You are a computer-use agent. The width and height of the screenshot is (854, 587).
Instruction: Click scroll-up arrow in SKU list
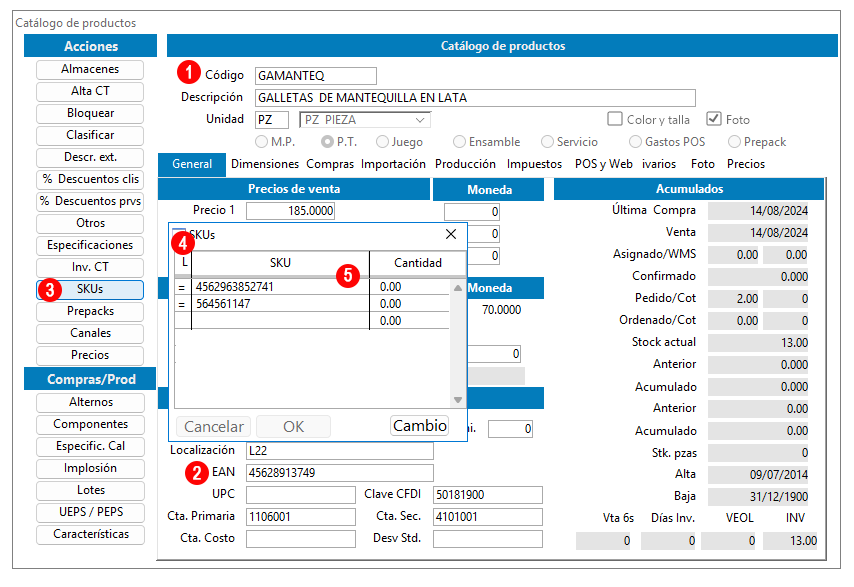tap(458, 288)
